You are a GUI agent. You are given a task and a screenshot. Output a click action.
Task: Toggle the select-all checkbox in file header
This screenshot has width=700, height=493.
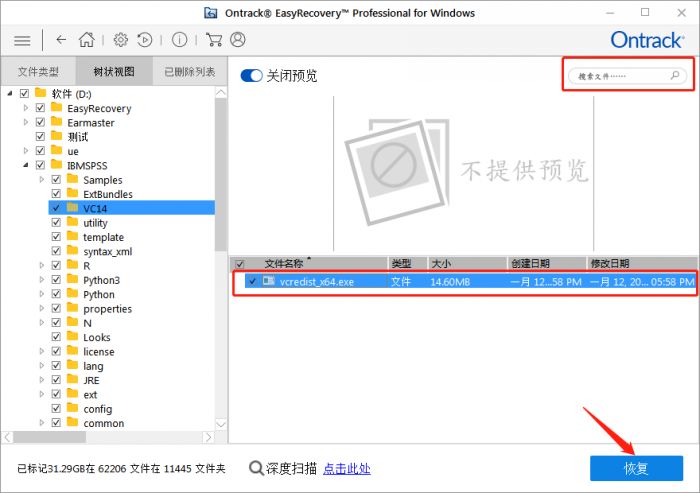point(240,263)
